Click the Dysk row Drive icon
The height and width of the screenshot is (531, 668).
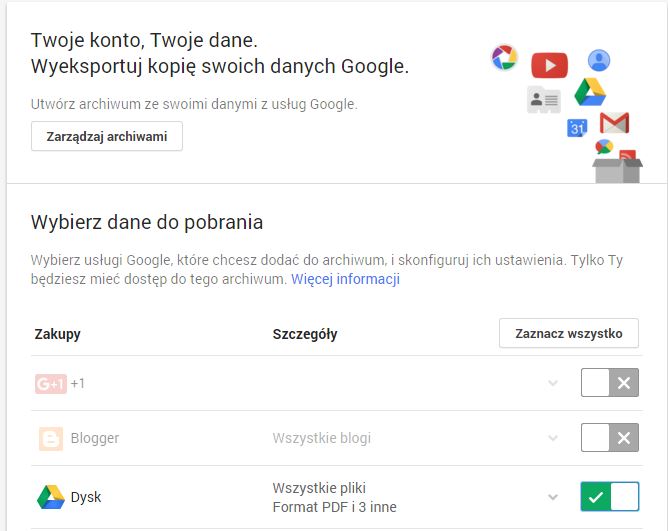51,497
